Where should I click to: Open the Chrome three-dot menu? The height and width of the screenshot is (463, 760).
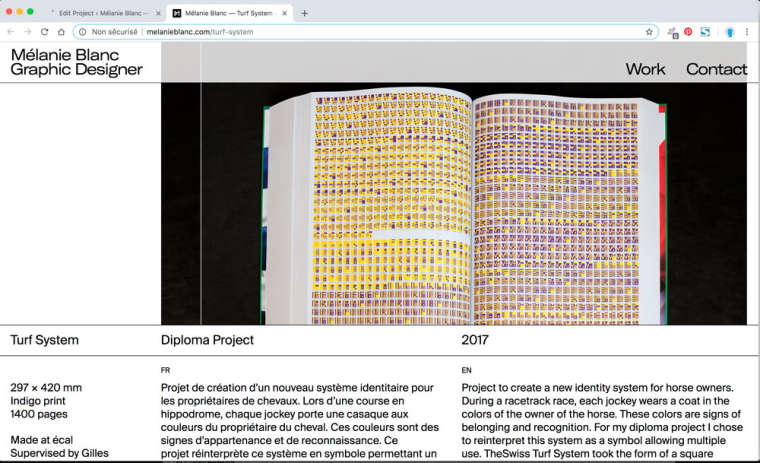coord(747,32)
